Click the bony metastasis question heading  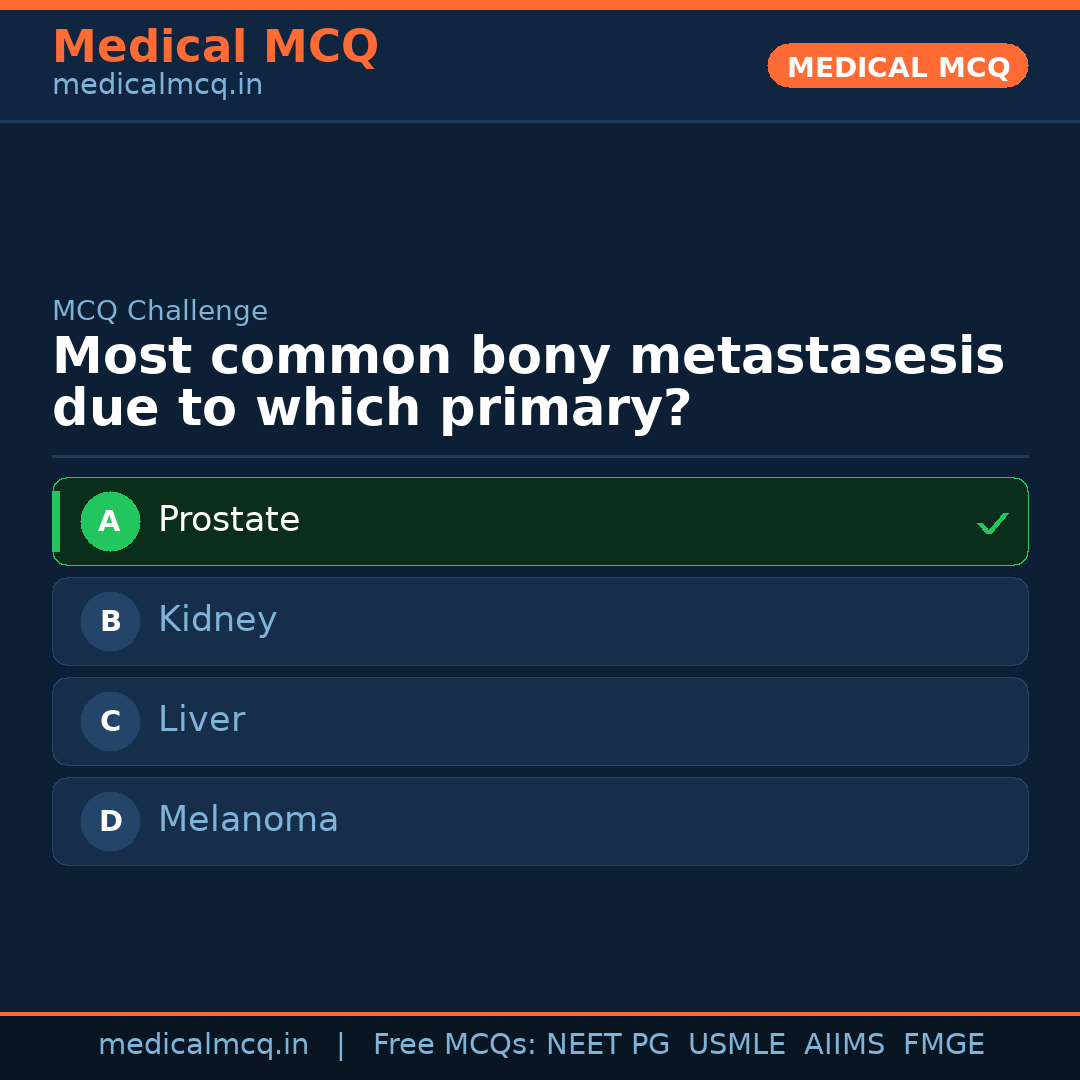tap(528, 383)
